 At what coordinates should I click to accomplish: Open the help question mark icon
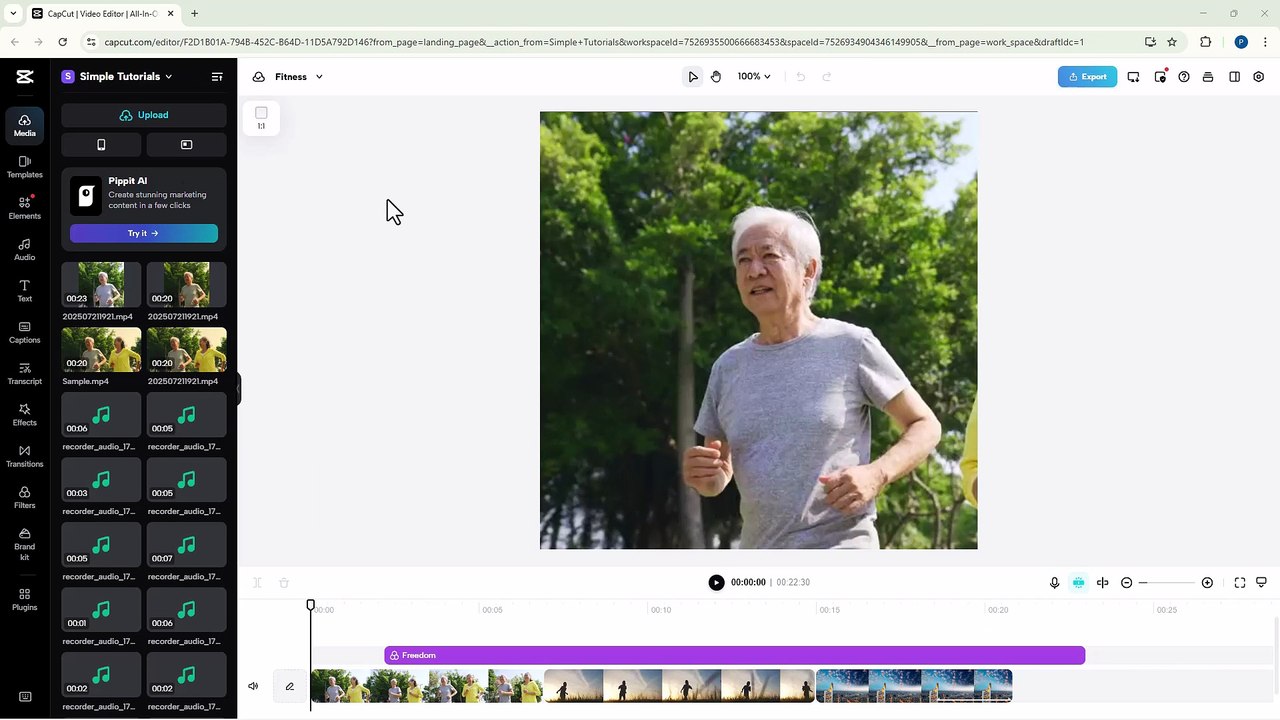click(1184, 76)
